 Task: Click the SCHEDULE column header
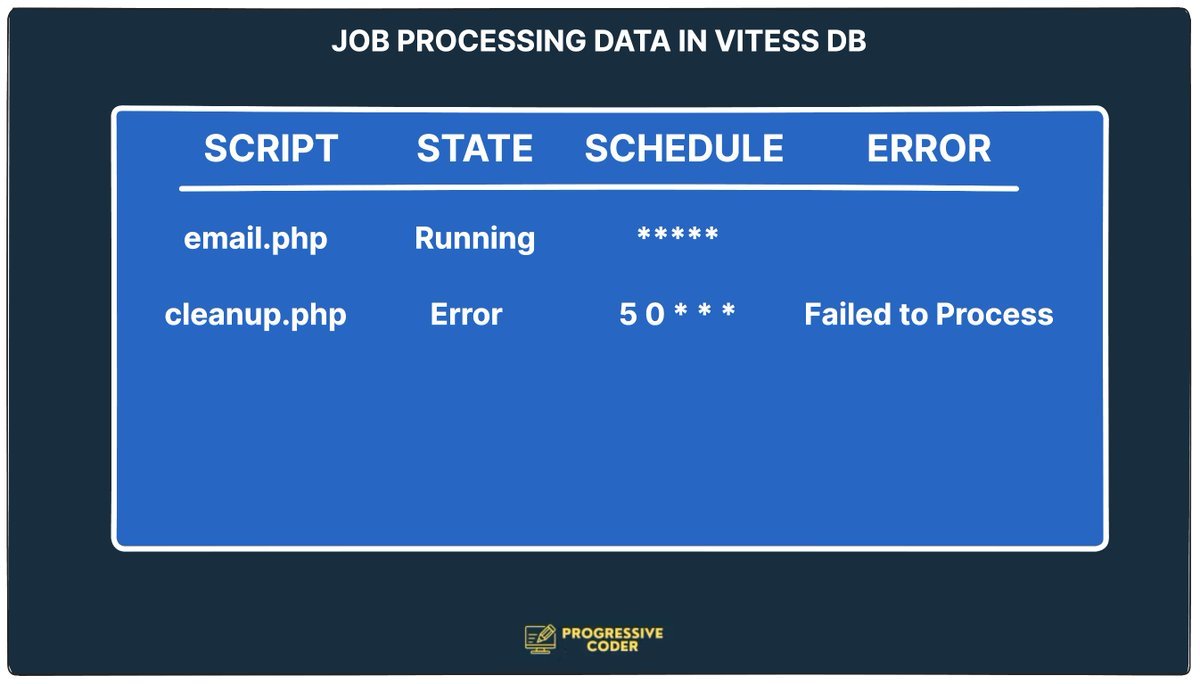(684, 149)
